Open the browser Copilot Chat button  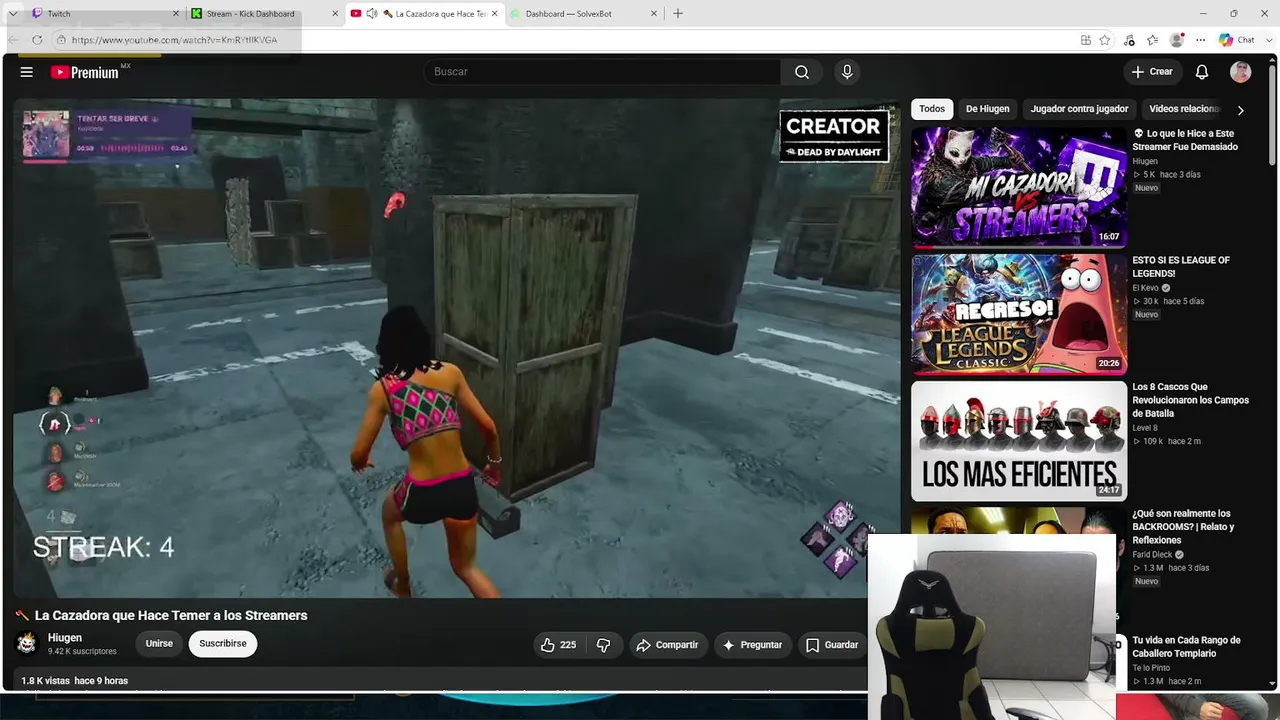(1237, 40)
